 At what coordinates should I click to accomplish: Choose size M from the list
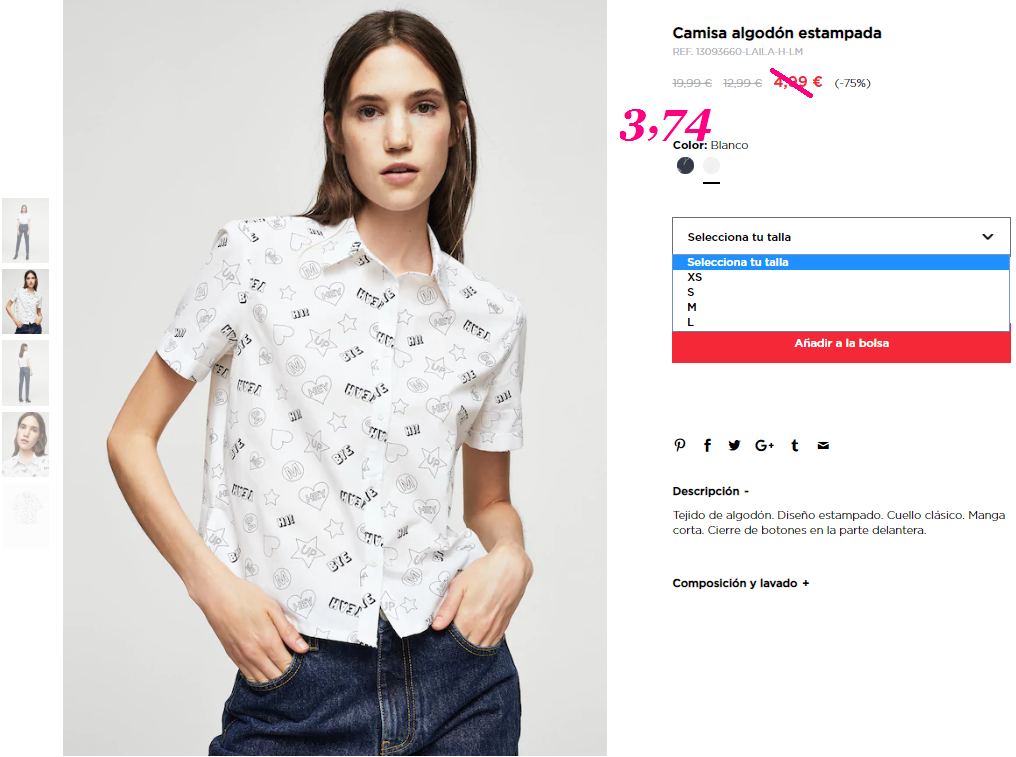click(x=840, y=307)
